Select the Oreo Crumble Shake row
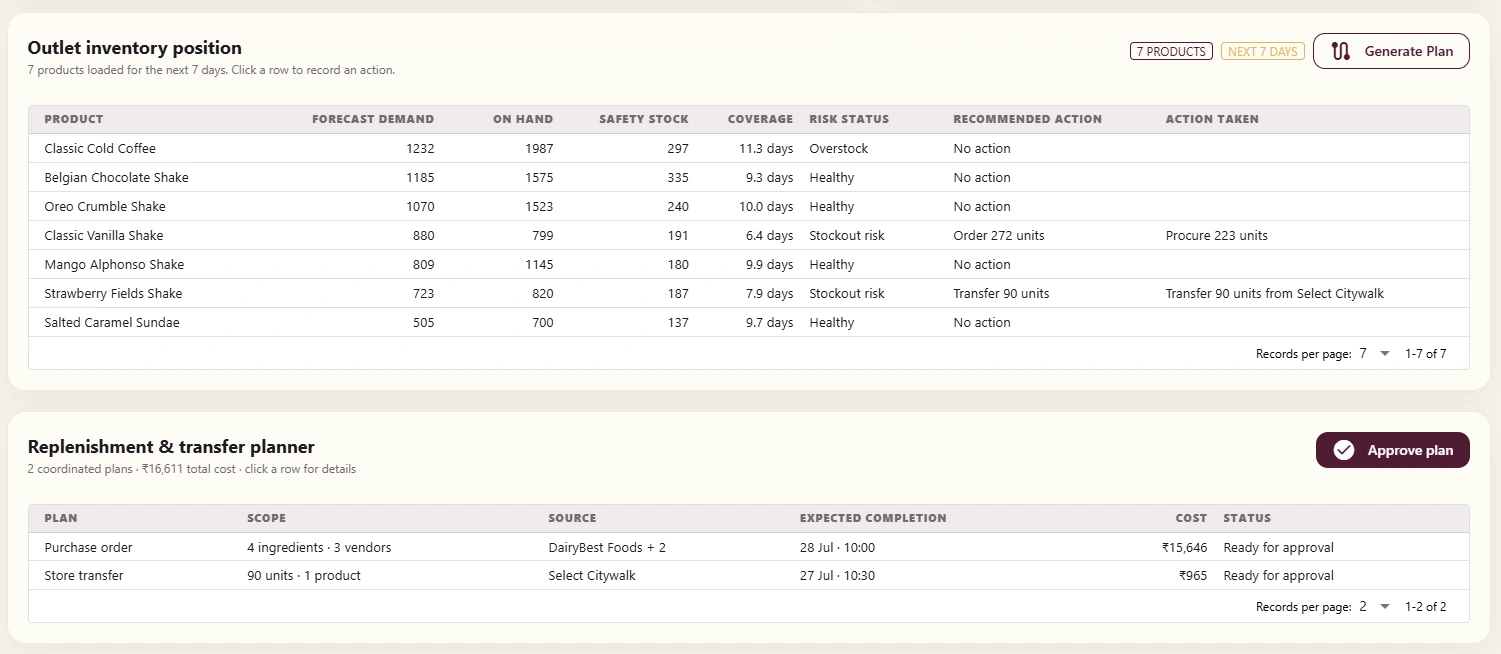Screen dimensions: 1501x654 (749, 206)
